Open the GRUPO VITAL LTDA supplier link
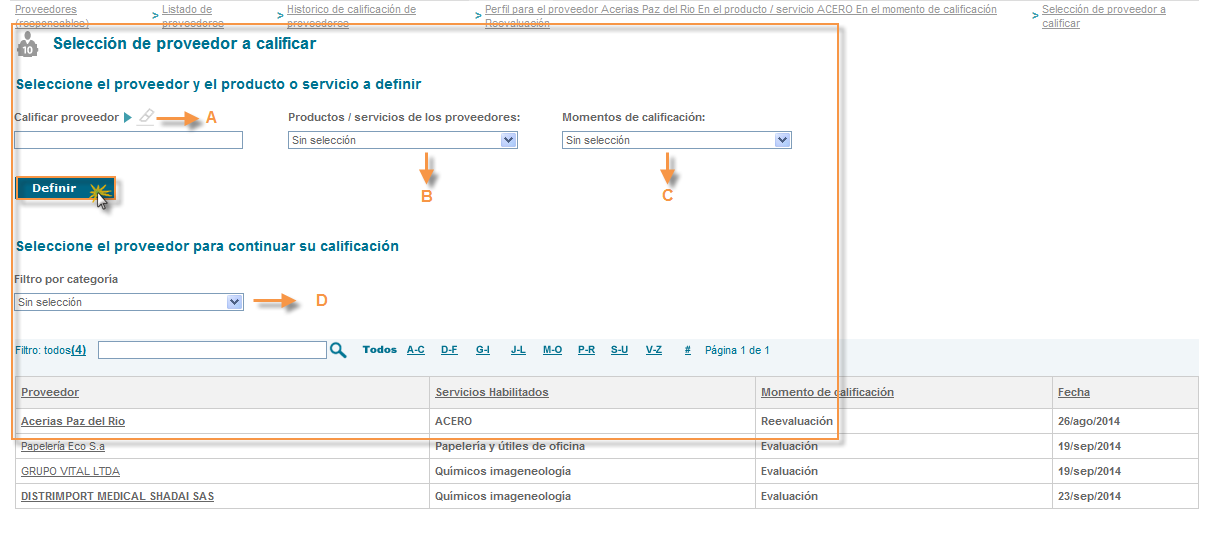This screenshot has height=552, width=1207. tap(70, 471)
